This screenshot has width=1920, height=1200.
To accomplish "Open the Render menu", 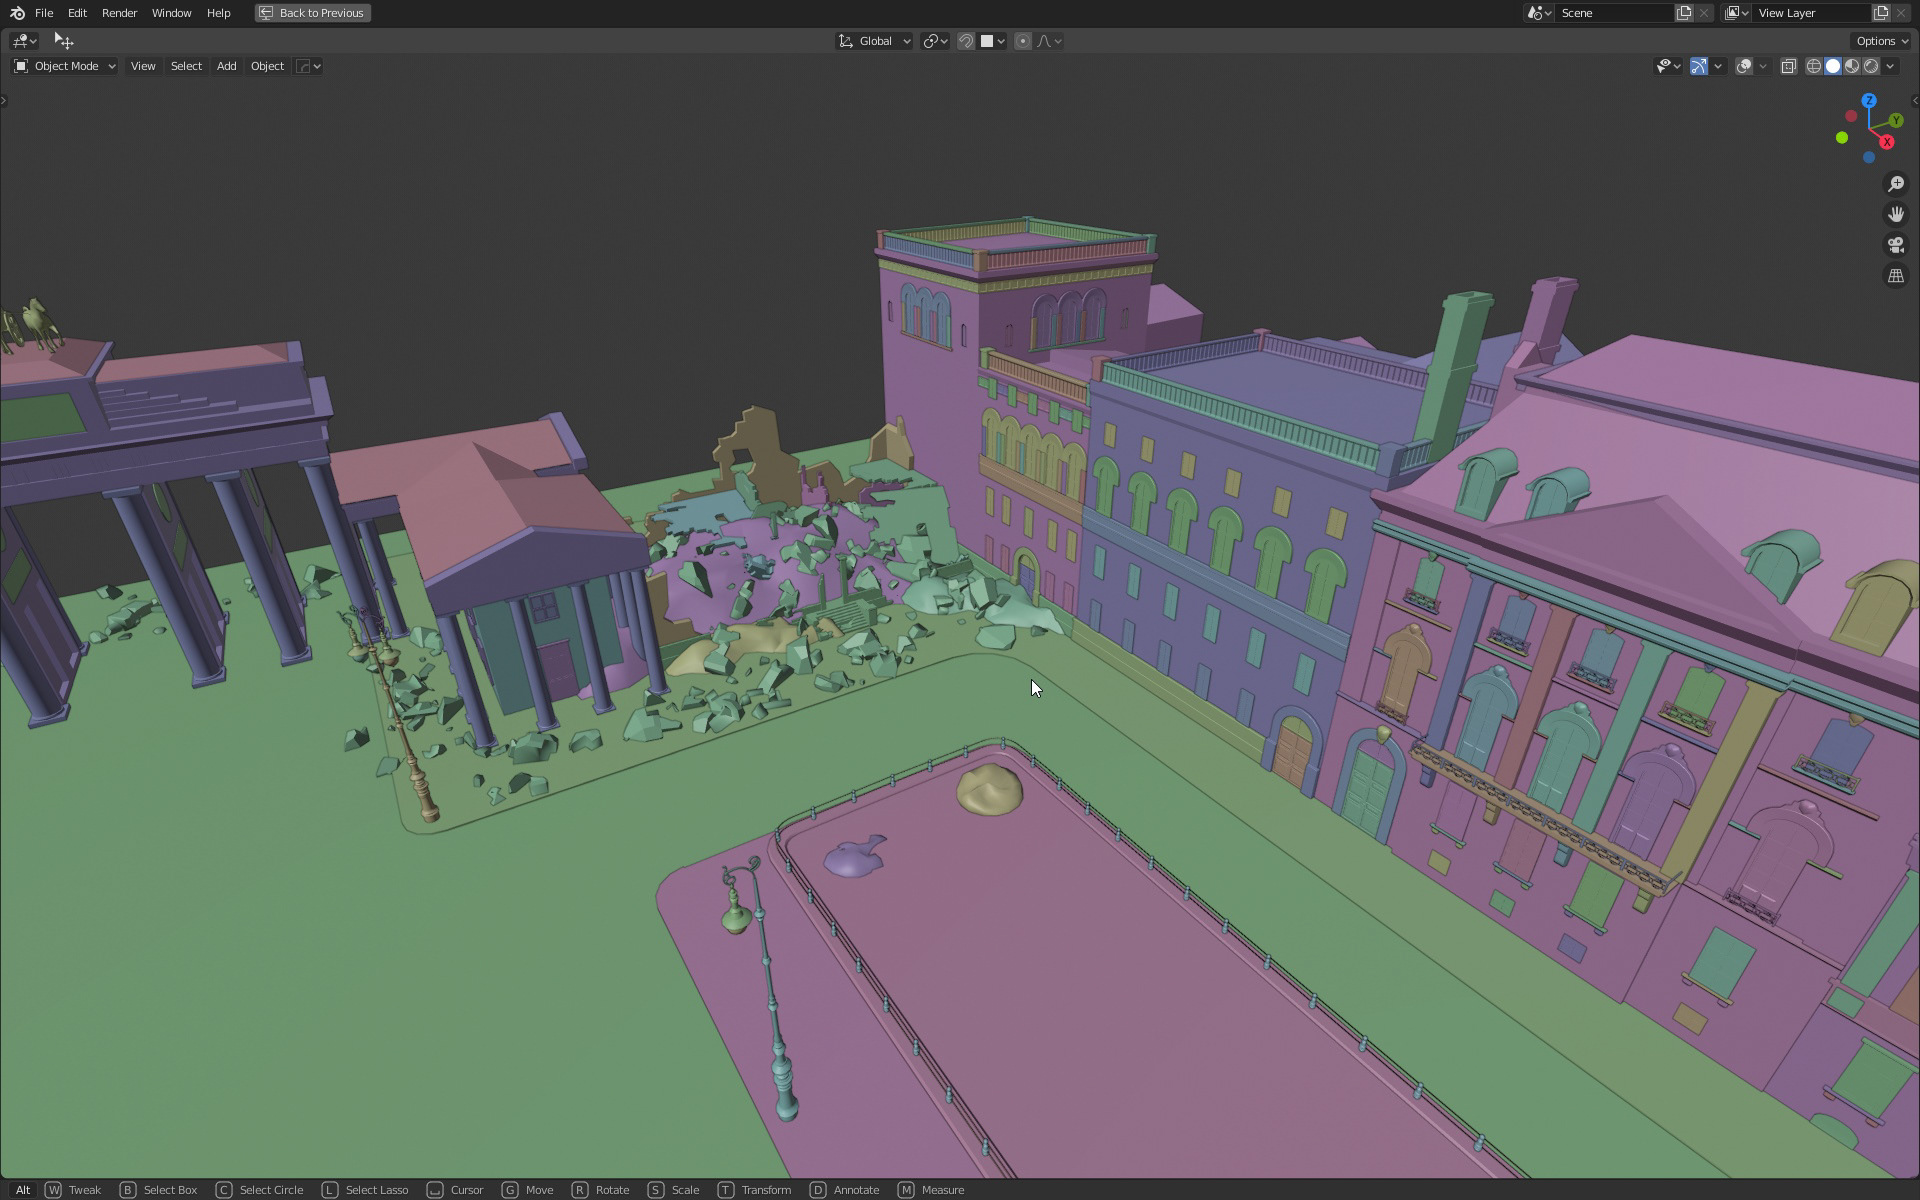I will pyautogui.click(x=119, y=13).
